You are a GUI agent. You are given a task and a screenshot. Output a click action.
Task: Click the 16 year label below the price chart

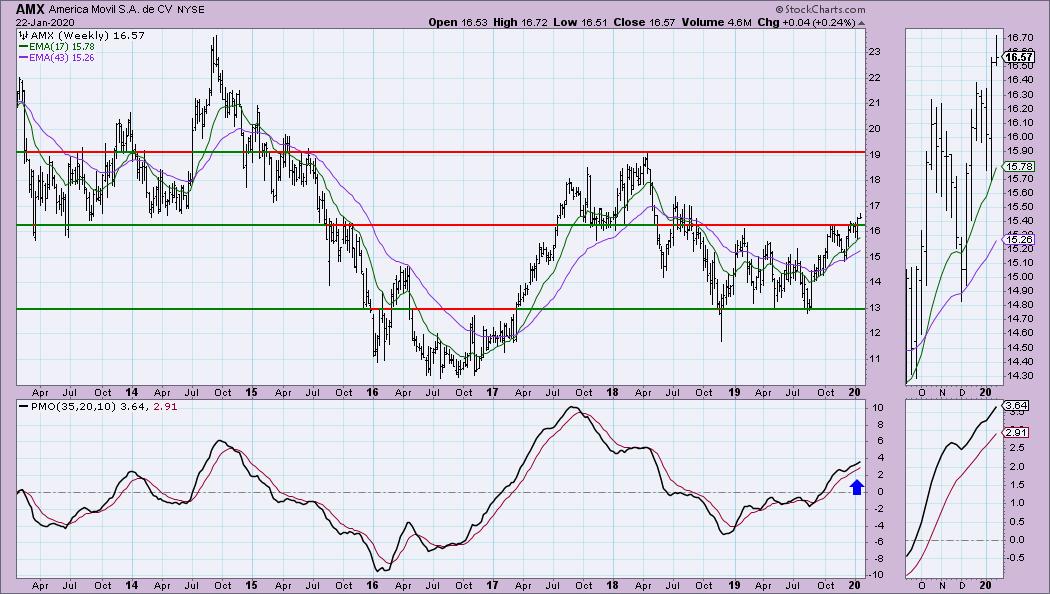coord(372,392)
